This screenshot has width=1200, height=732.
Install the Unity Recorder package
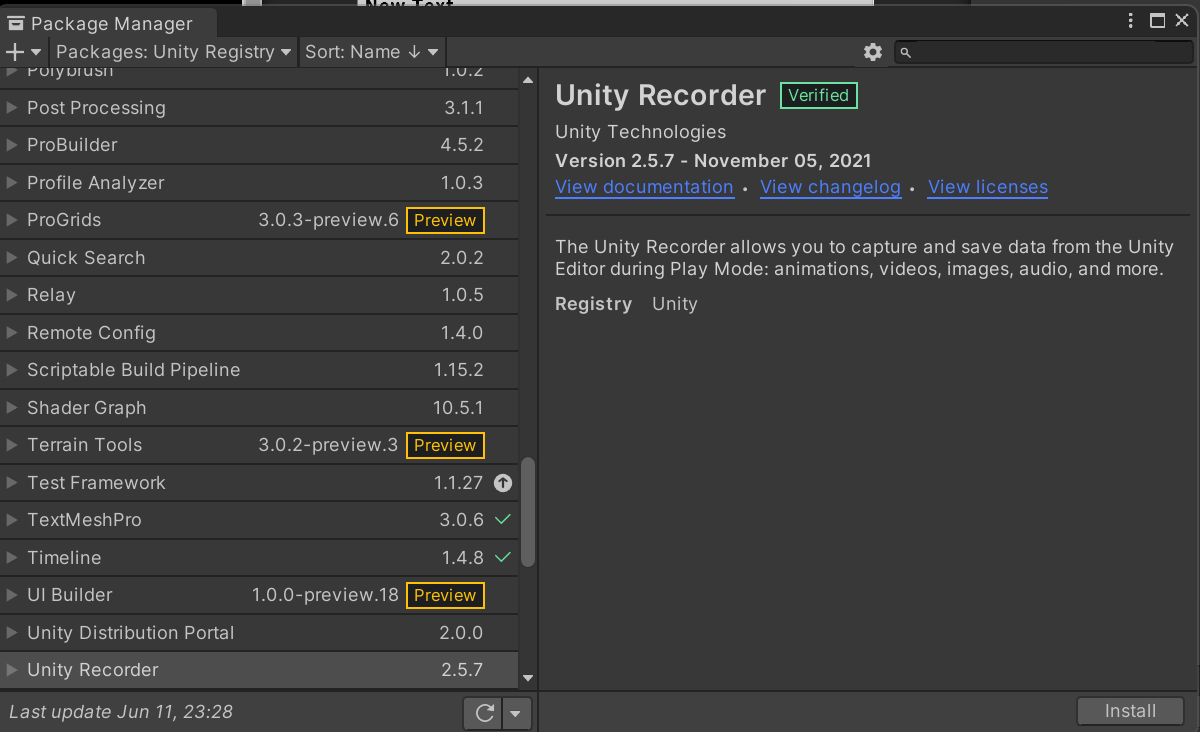point(1130,711)
